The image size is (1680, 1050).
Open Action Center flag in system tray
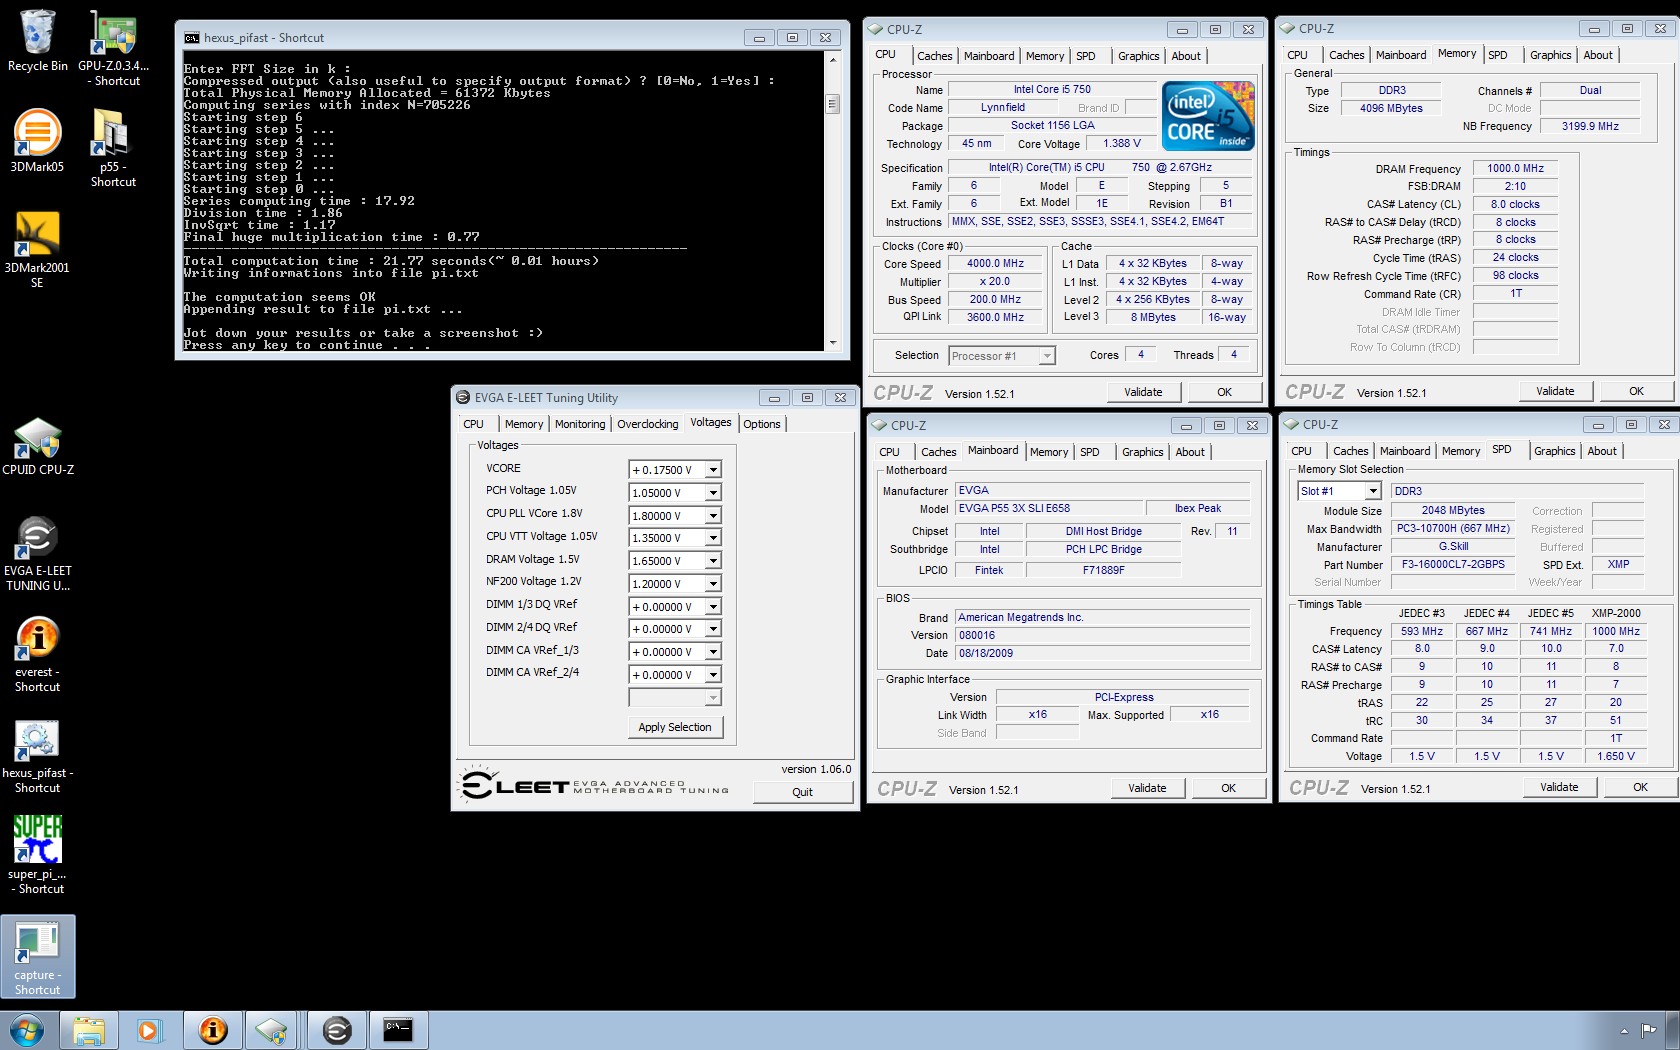1648,1030
